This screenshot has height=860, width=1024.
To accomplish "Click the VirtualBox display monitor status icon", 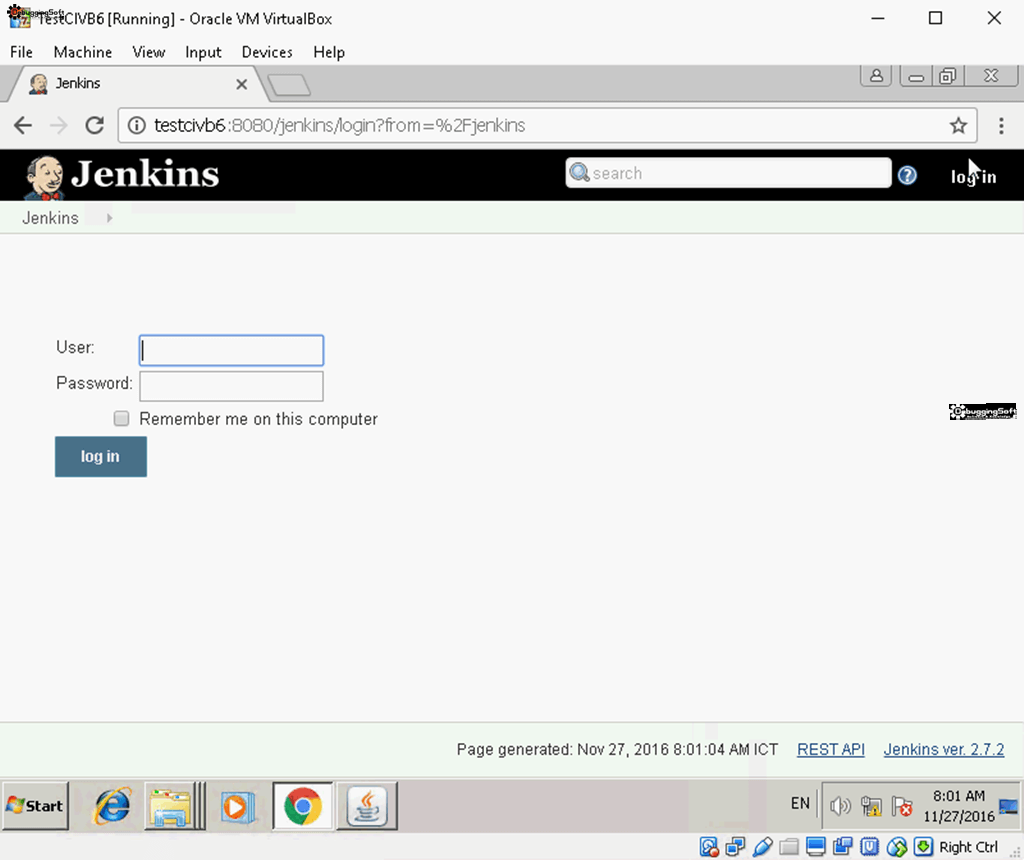I will click(x=816, y=847).
